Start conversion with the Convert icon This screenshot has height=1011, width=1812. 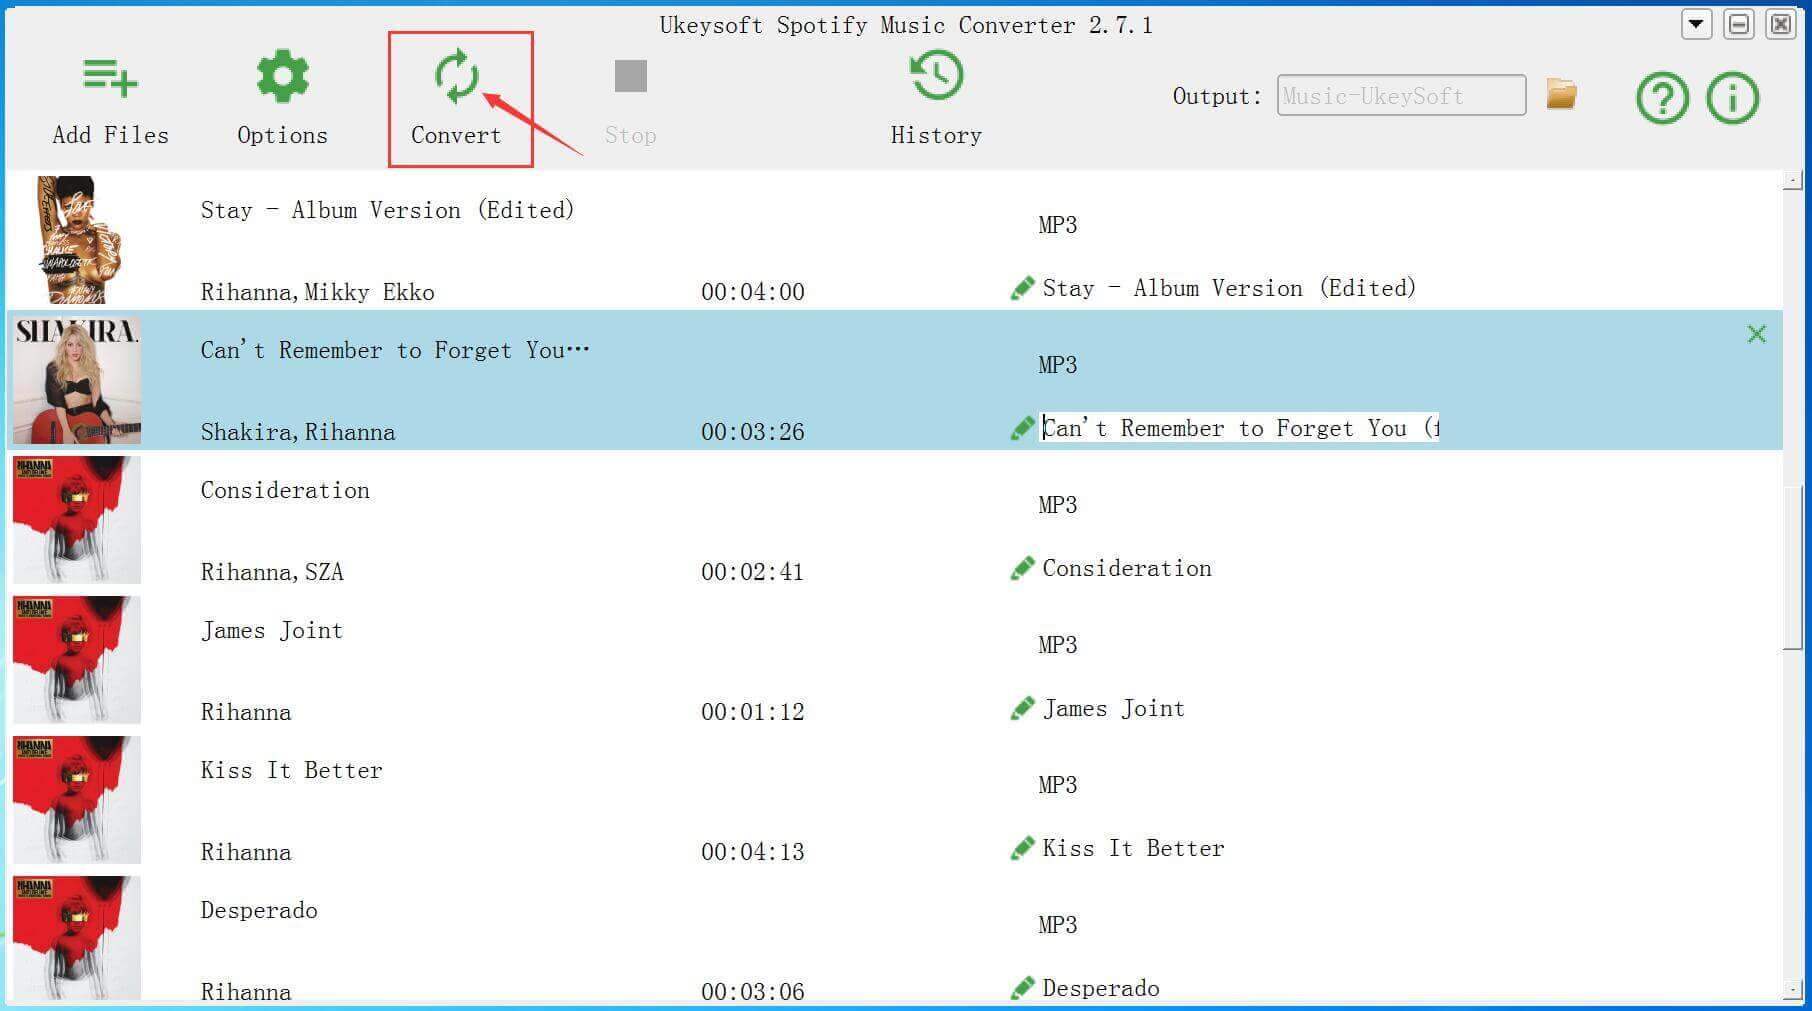(456, 76)
